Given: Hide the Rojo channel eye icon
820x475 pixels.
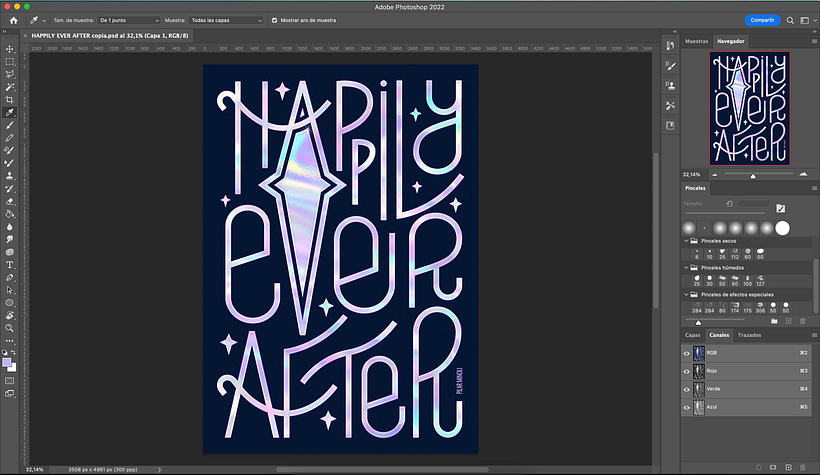Looking at the screenshot, I should 687,371.
